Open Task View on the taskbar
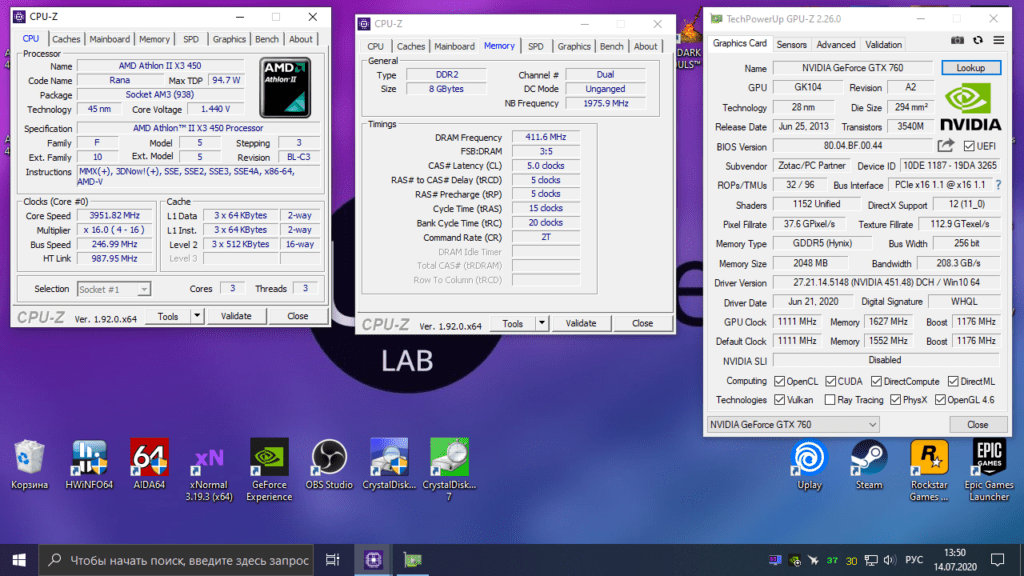1024x576 pixels. pyautogui.click(x=332, y=560)
